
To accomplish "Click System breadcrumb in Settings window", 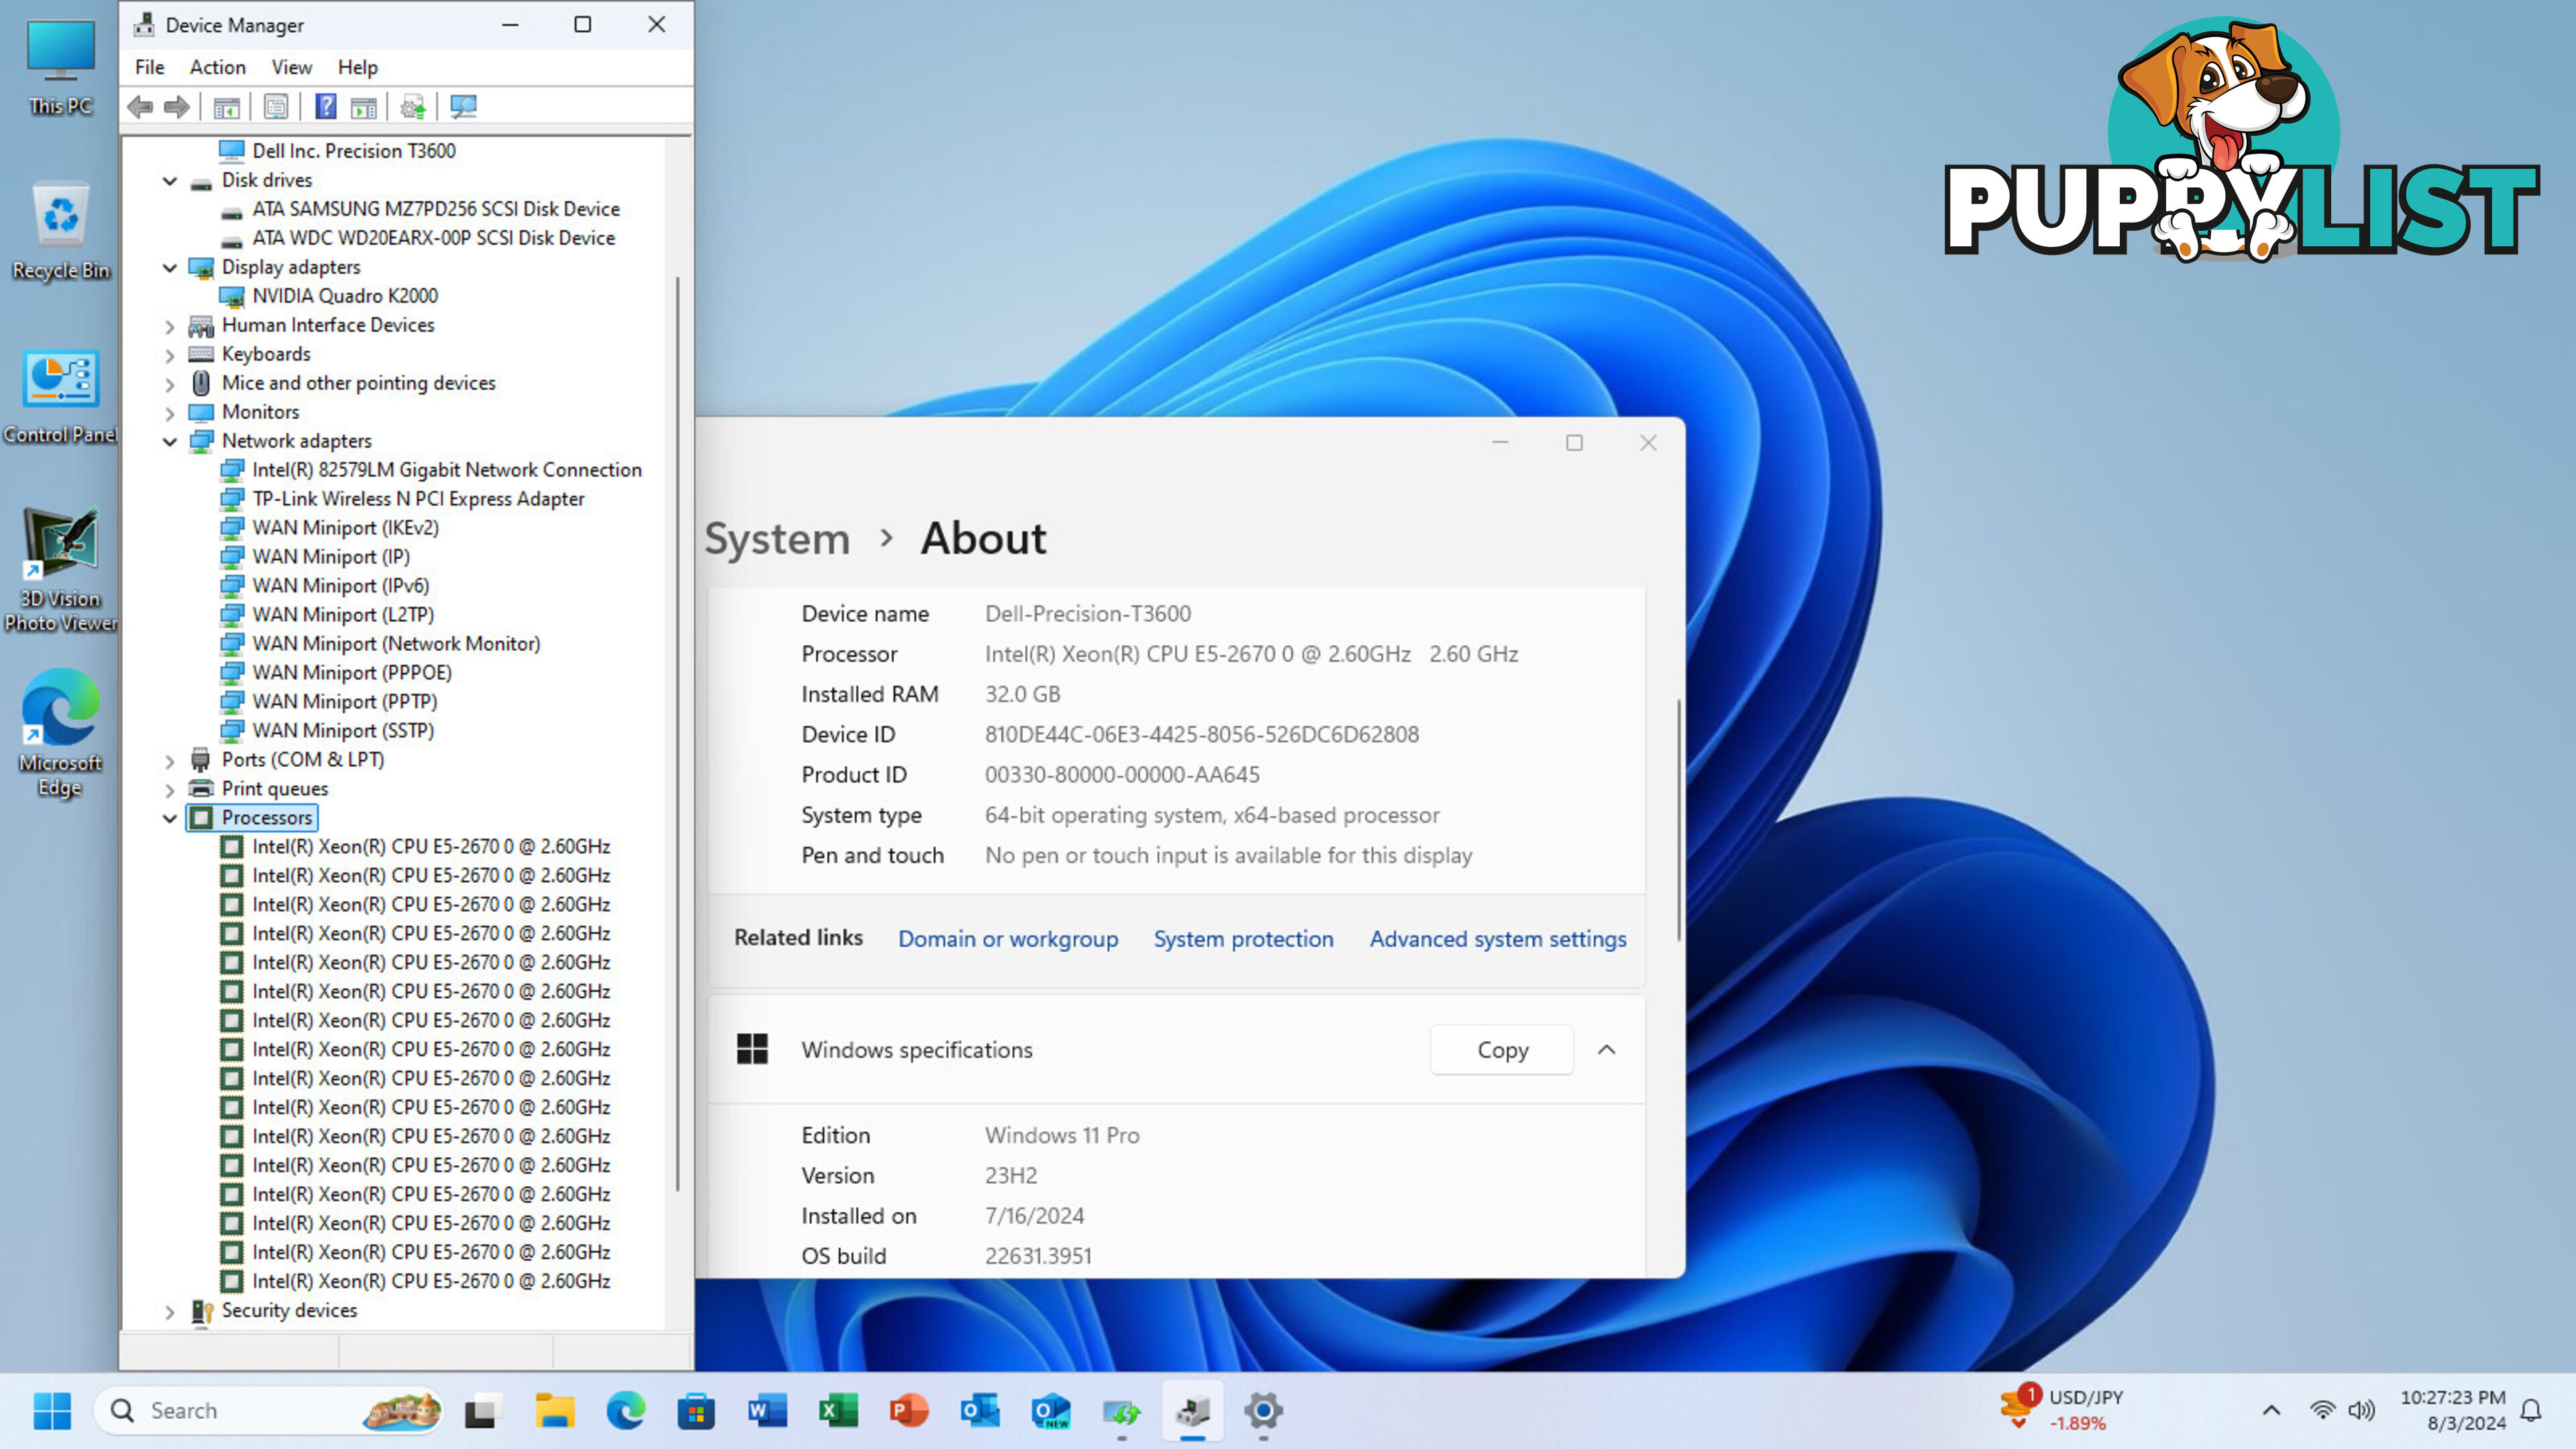I will [x=777, y=539].
